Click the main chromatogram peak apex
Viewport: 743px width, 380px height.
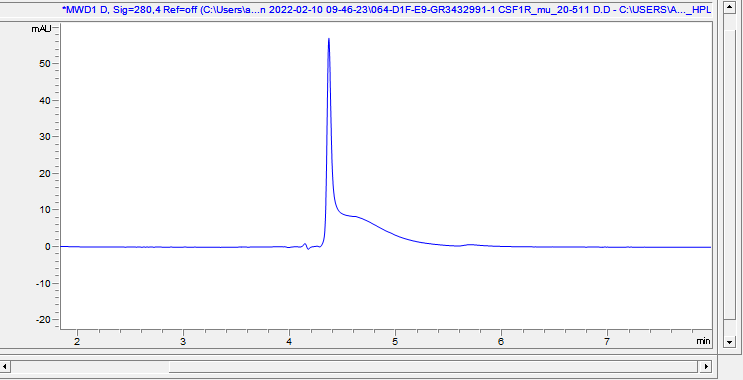tap(329, 39)
